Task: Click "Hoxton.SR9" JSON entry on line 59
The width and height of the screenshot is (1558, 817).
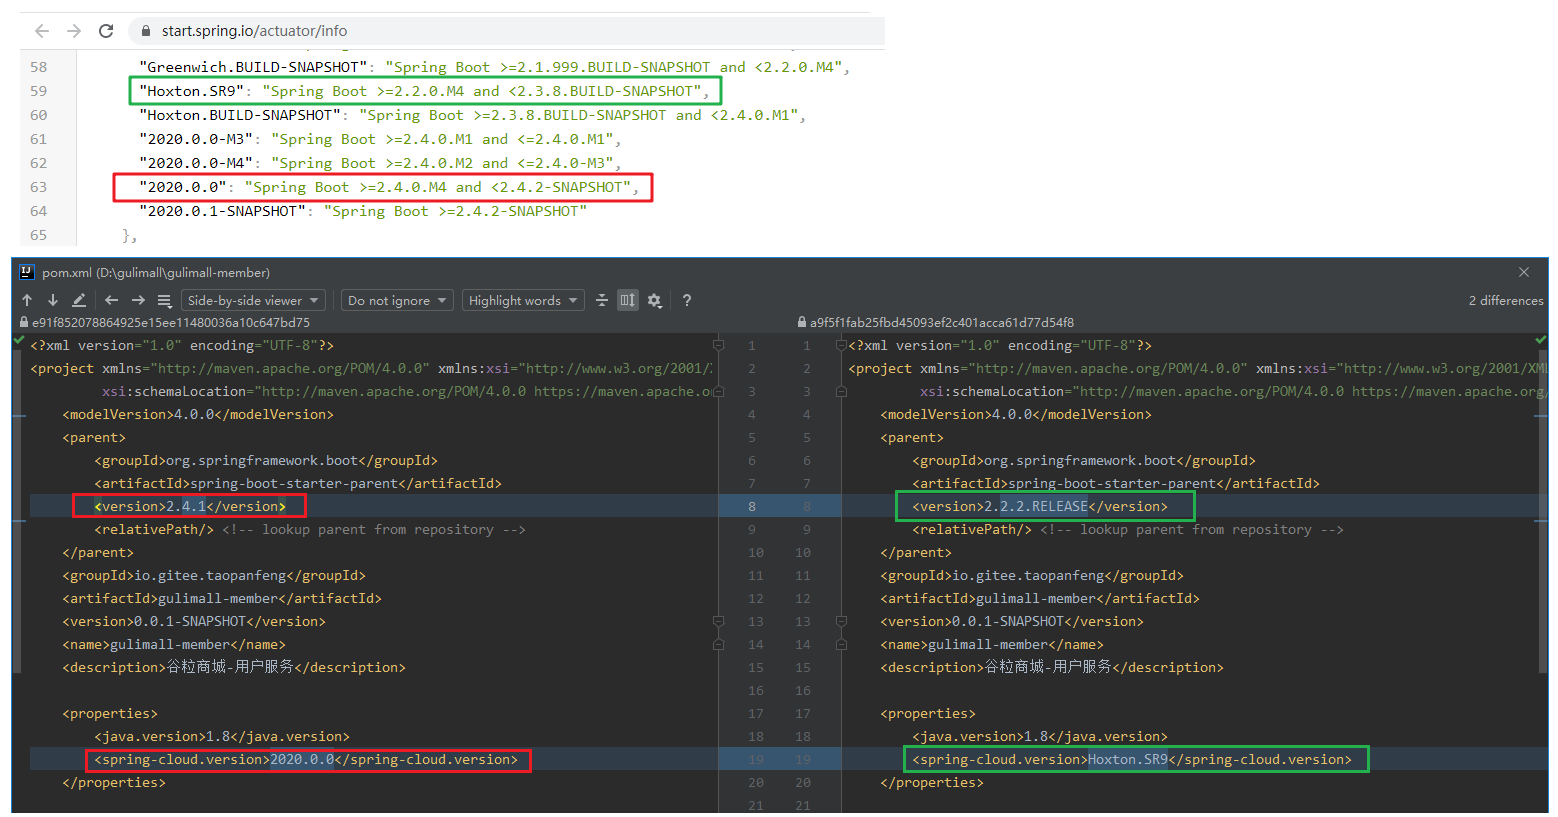Action: tap(424, 91)
